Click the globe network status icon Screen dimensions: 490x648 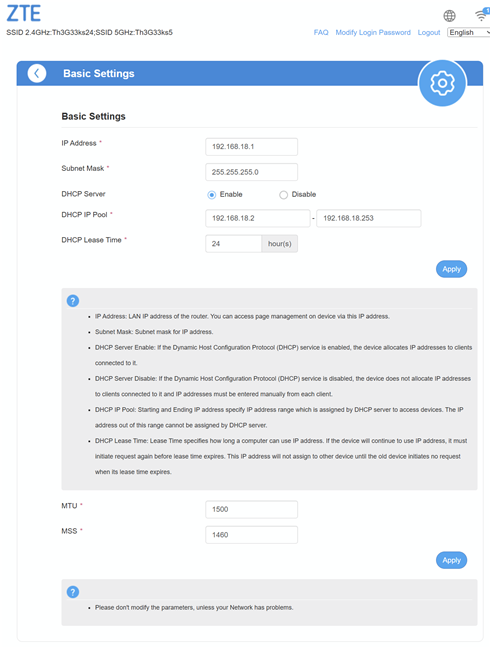450,16
